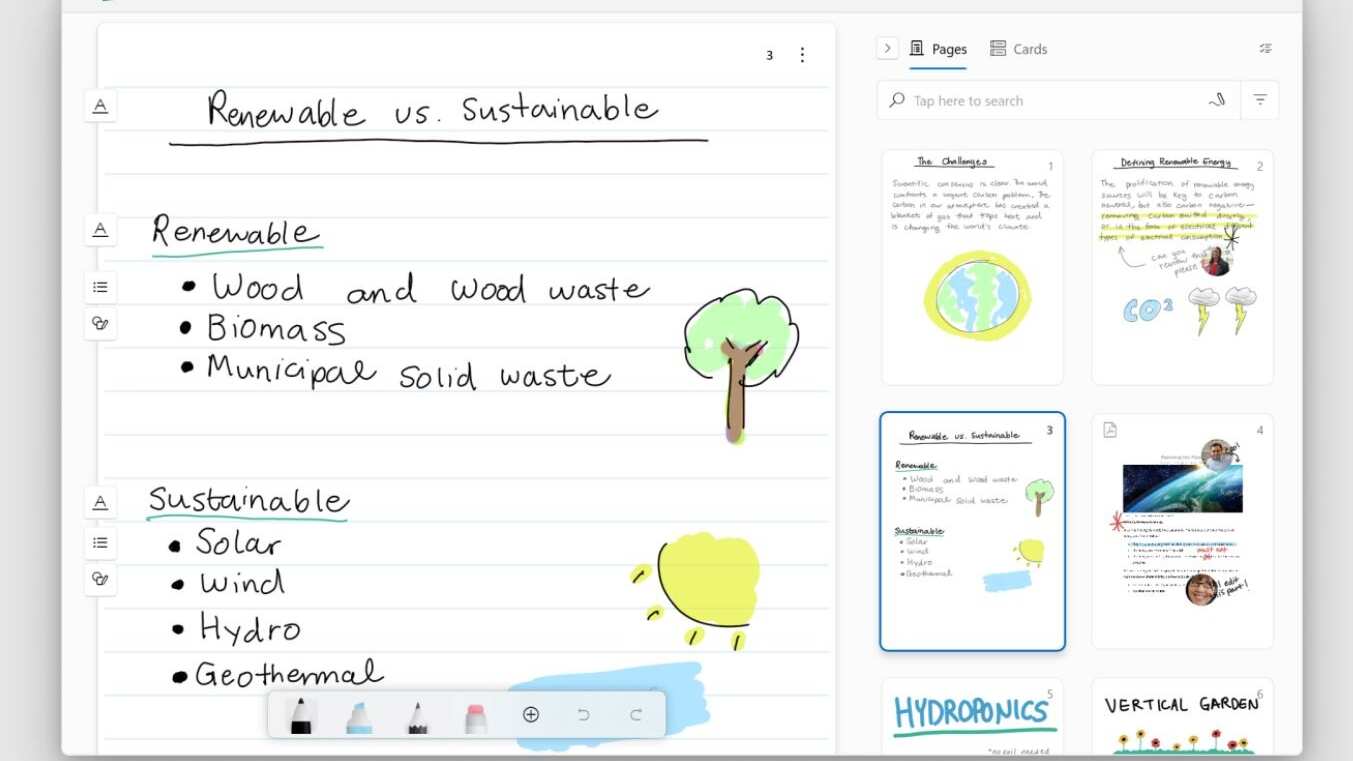Screen dimensions: 1353x761
Task: Open page three's more options menu
Action: coord(802,55)
